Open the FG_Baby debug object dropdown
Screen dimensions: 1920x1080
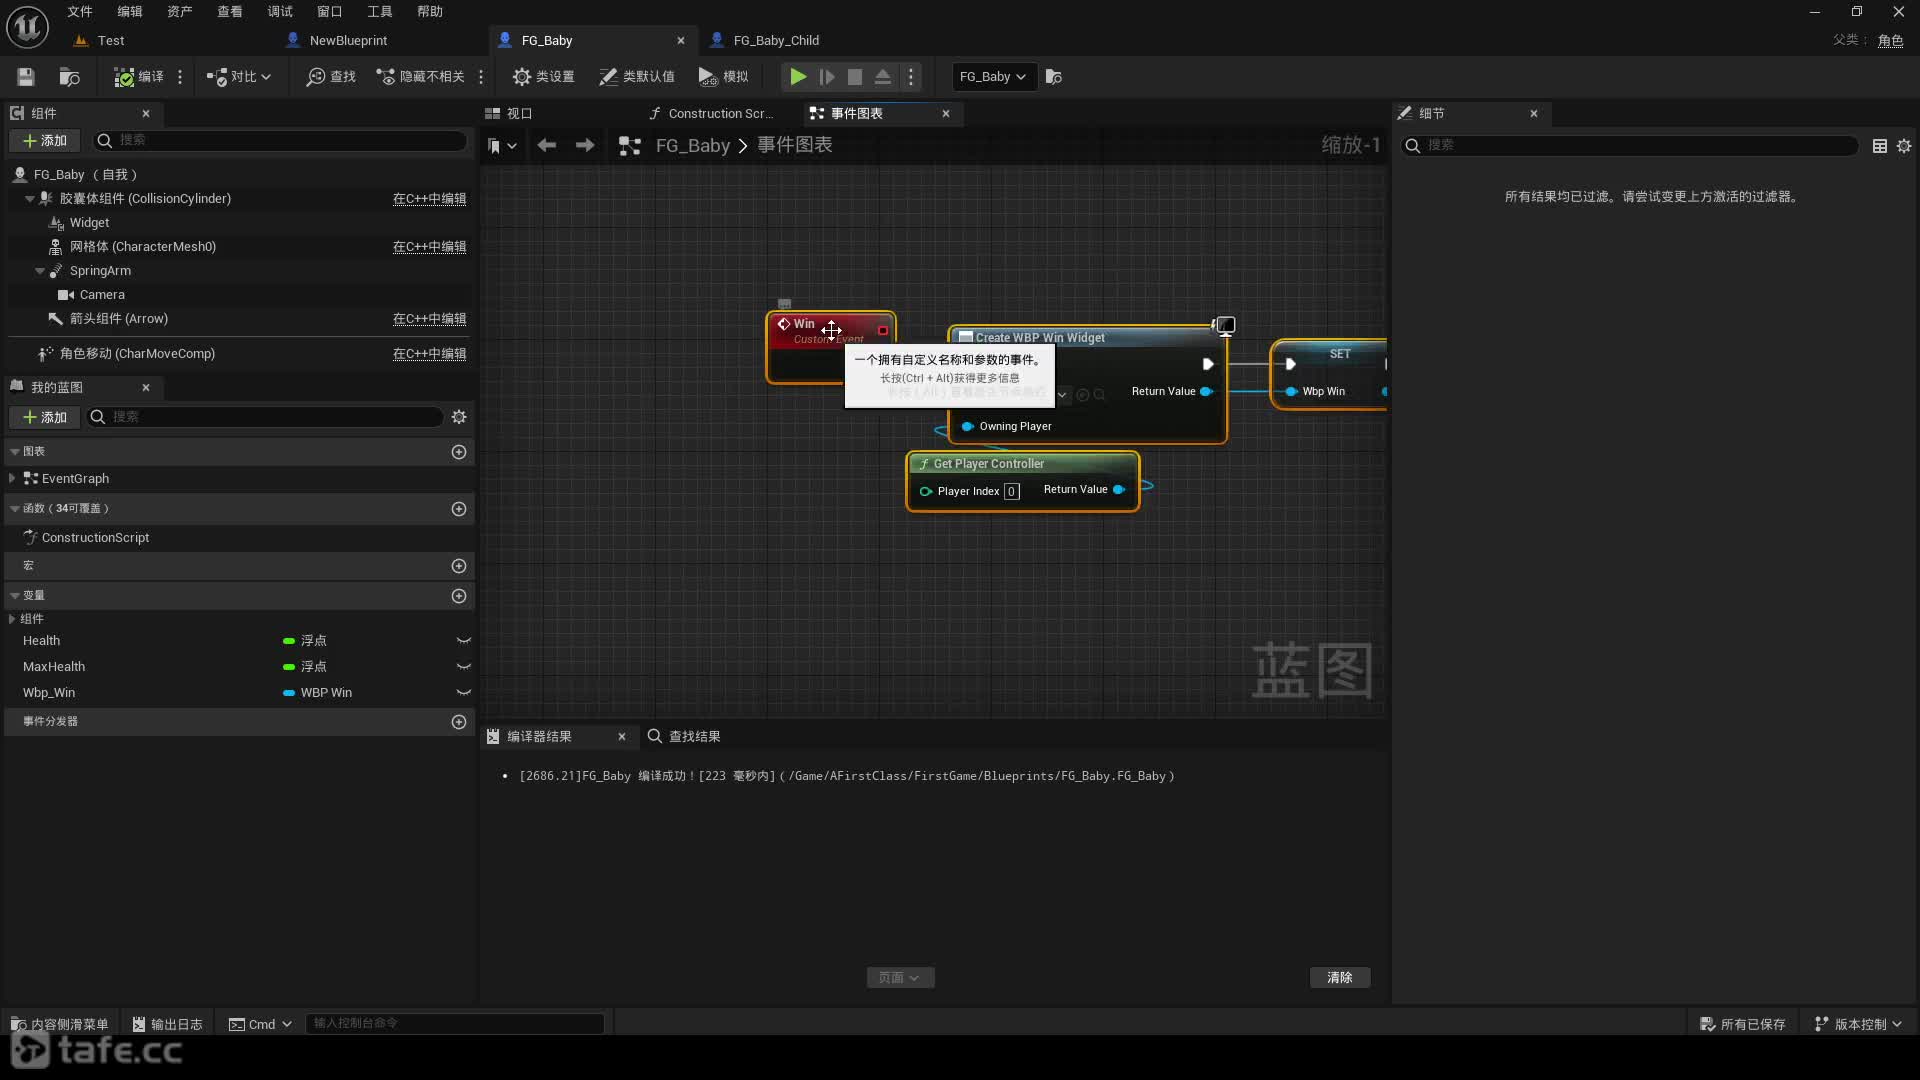[x=992, y=77]
